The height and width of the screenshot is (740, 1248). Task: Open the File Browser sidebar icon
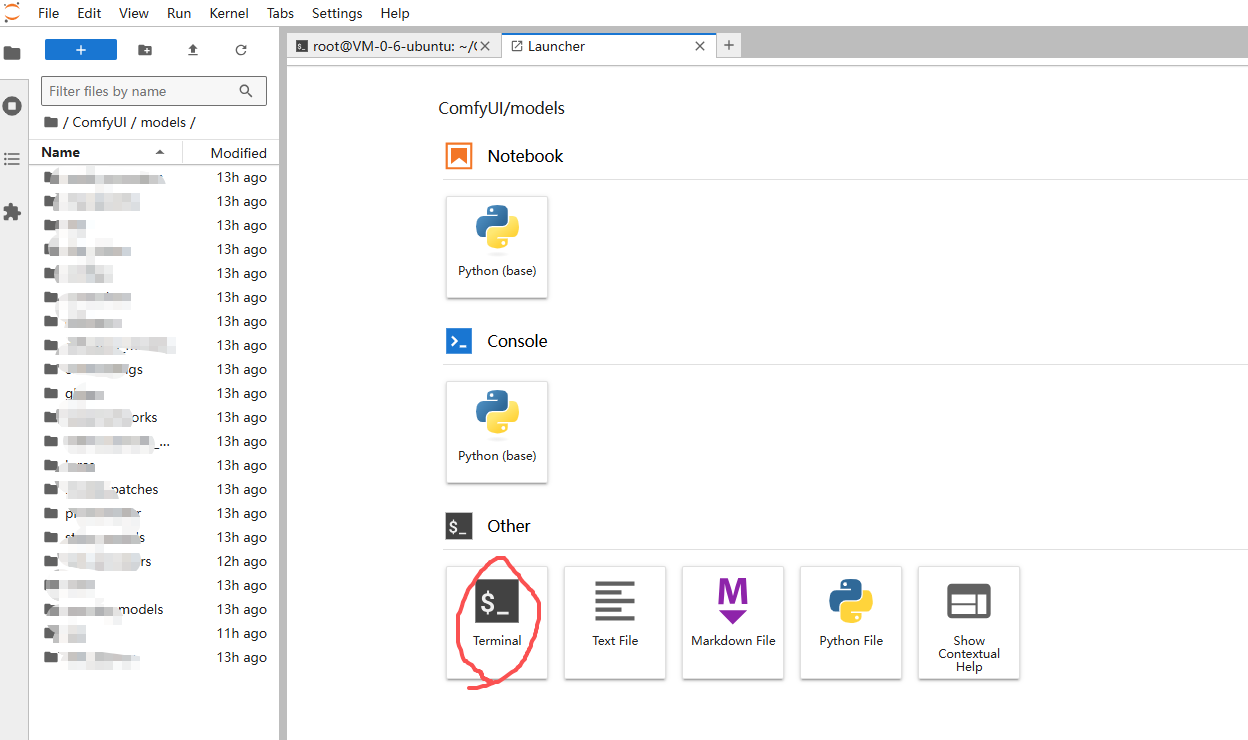pos(12,53)
